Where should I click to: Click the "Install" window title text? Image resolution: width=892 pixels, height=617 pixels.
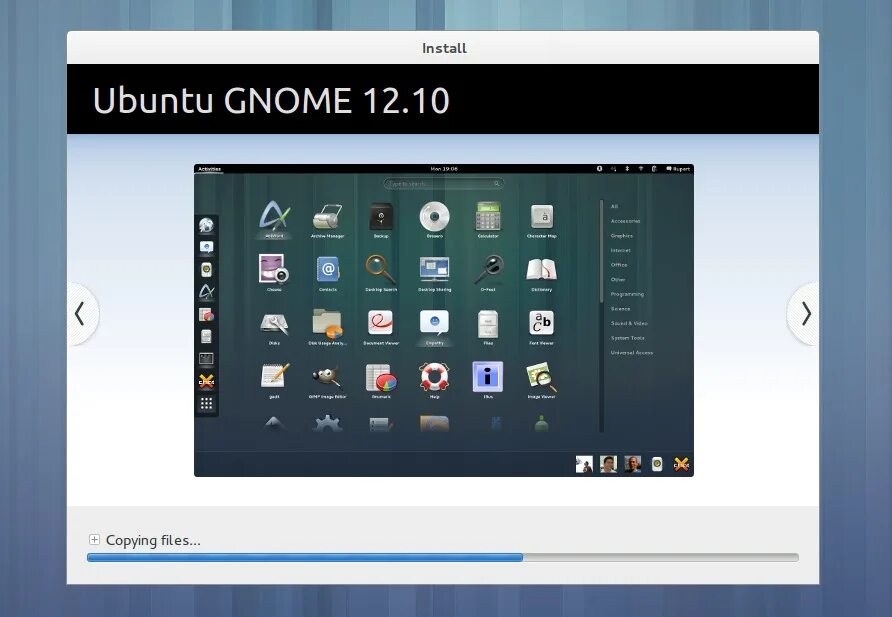pos(444,48)
